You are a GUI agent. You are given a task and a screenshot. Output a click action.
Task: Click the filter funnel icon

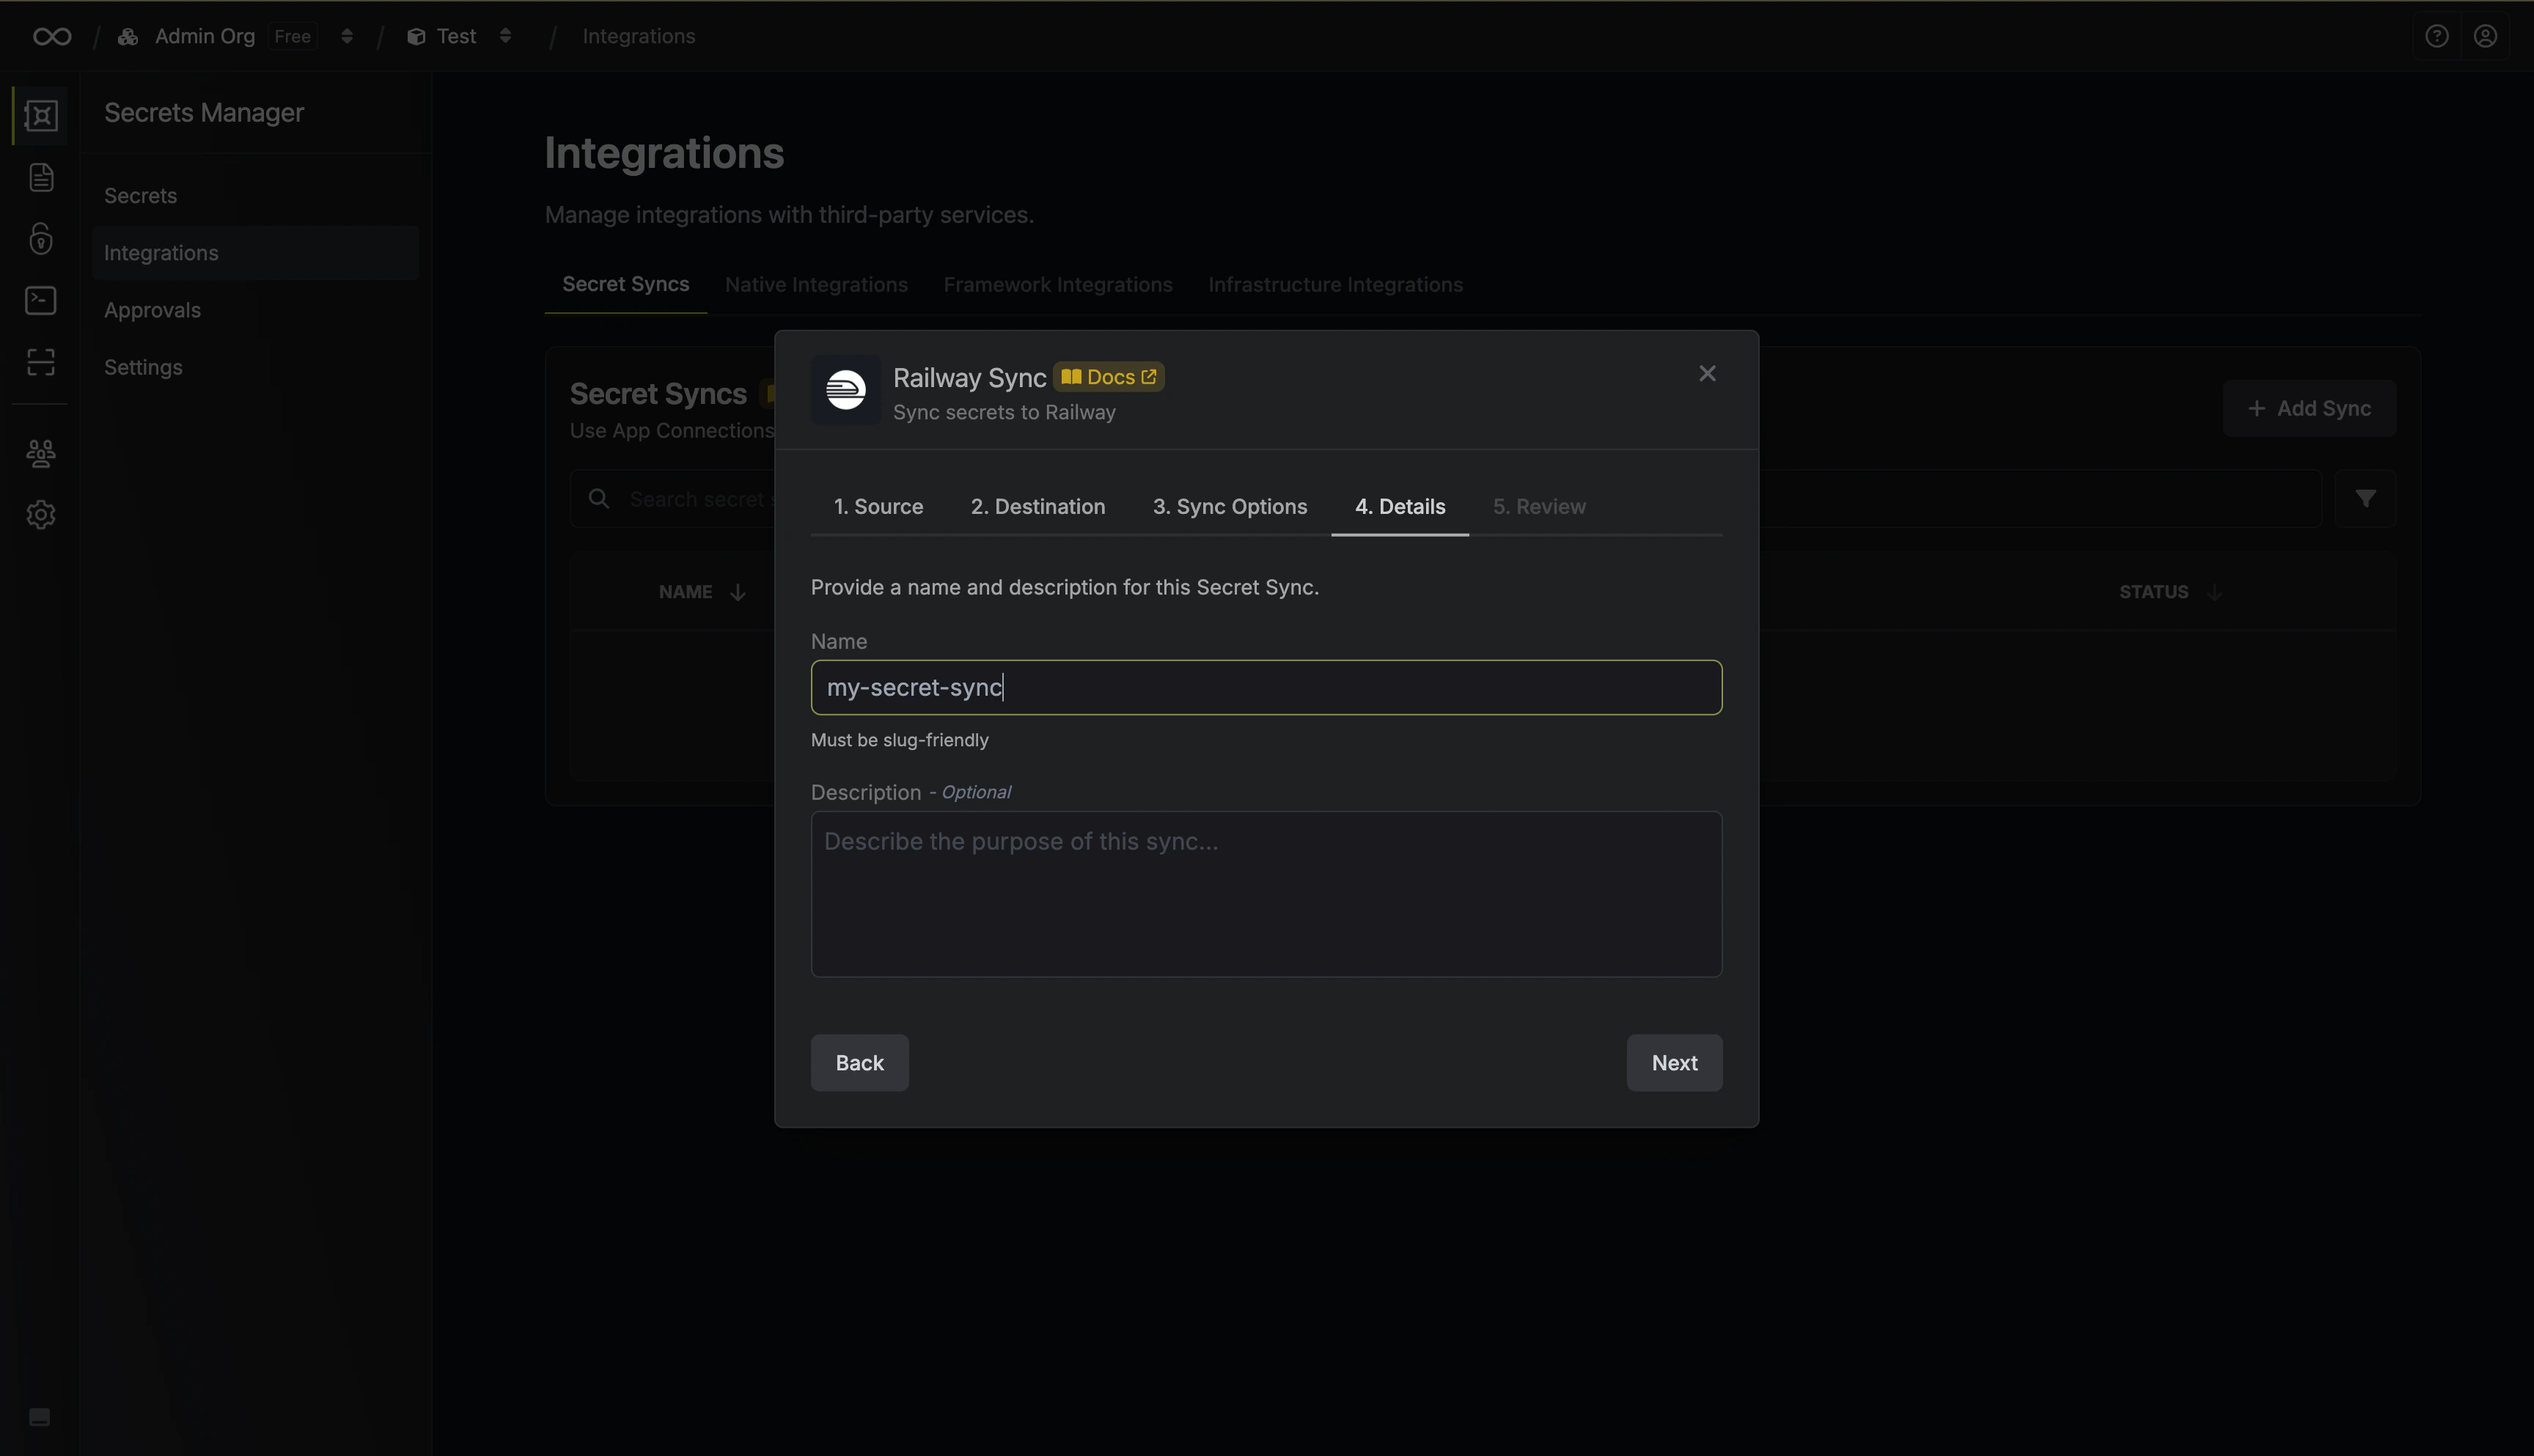(x=2365, y=498)
